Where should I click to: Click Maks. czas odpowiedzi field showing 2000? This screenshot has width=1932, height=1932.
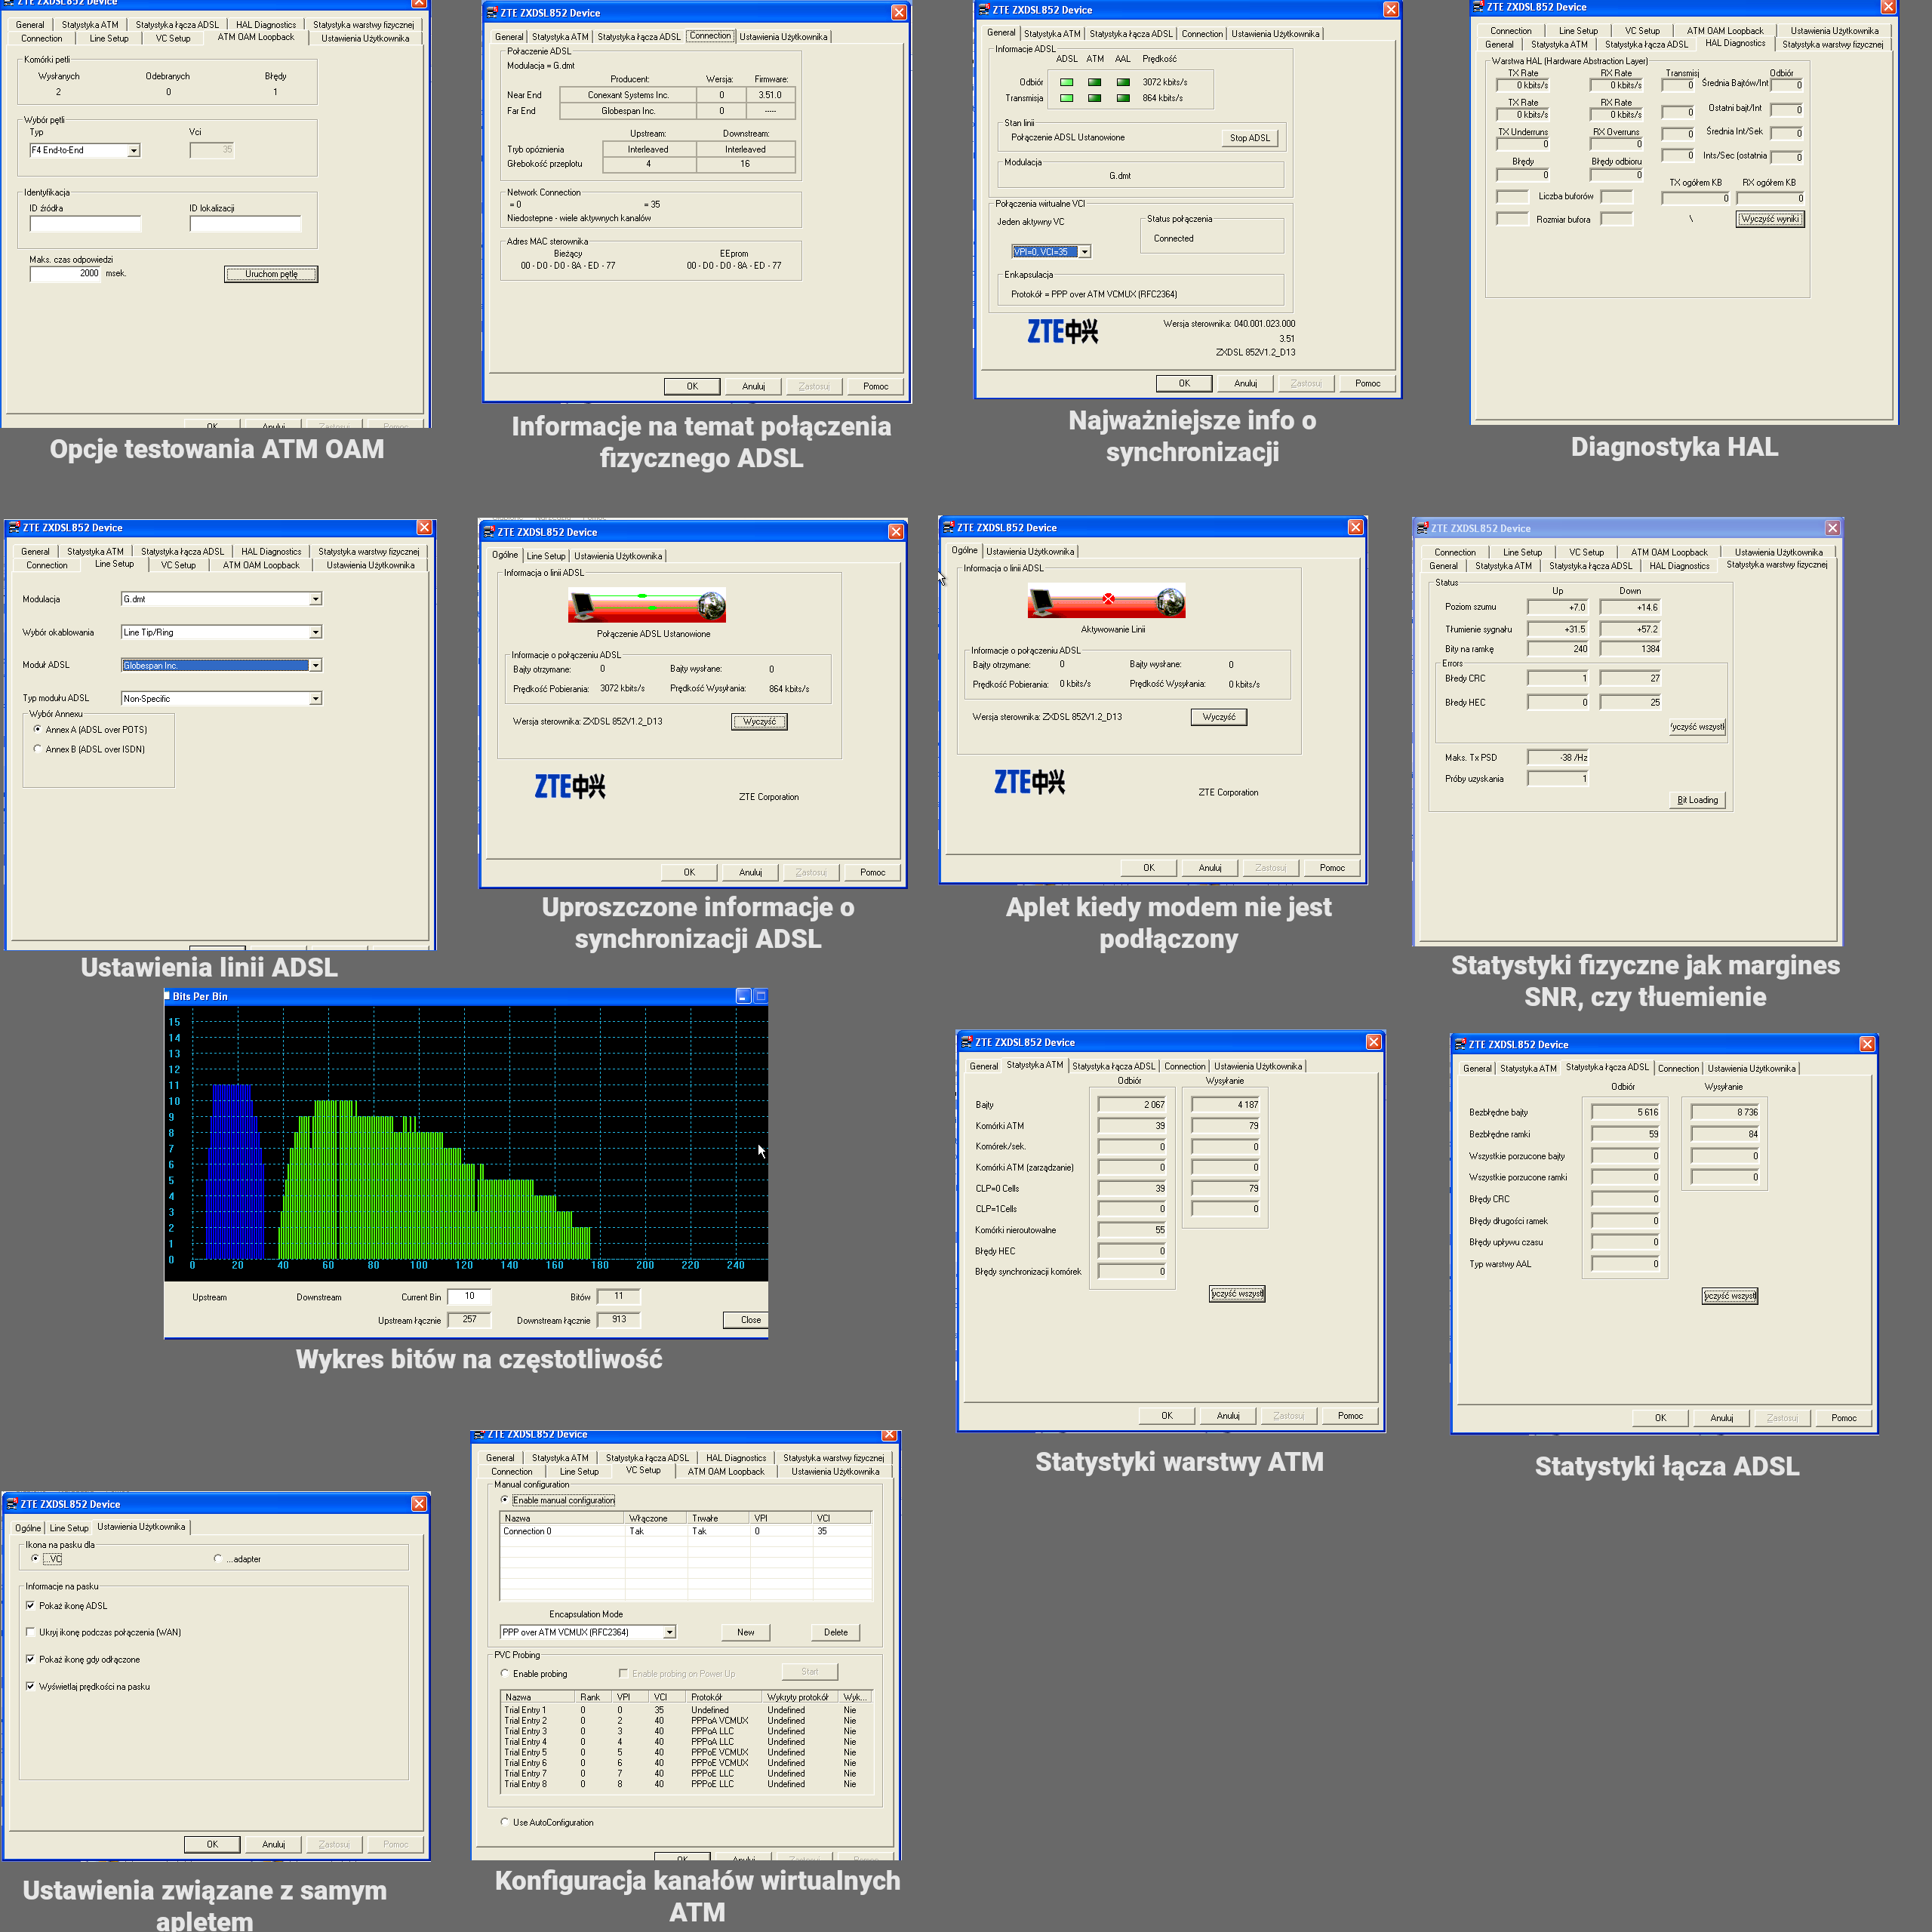click(x=66, y=273)
